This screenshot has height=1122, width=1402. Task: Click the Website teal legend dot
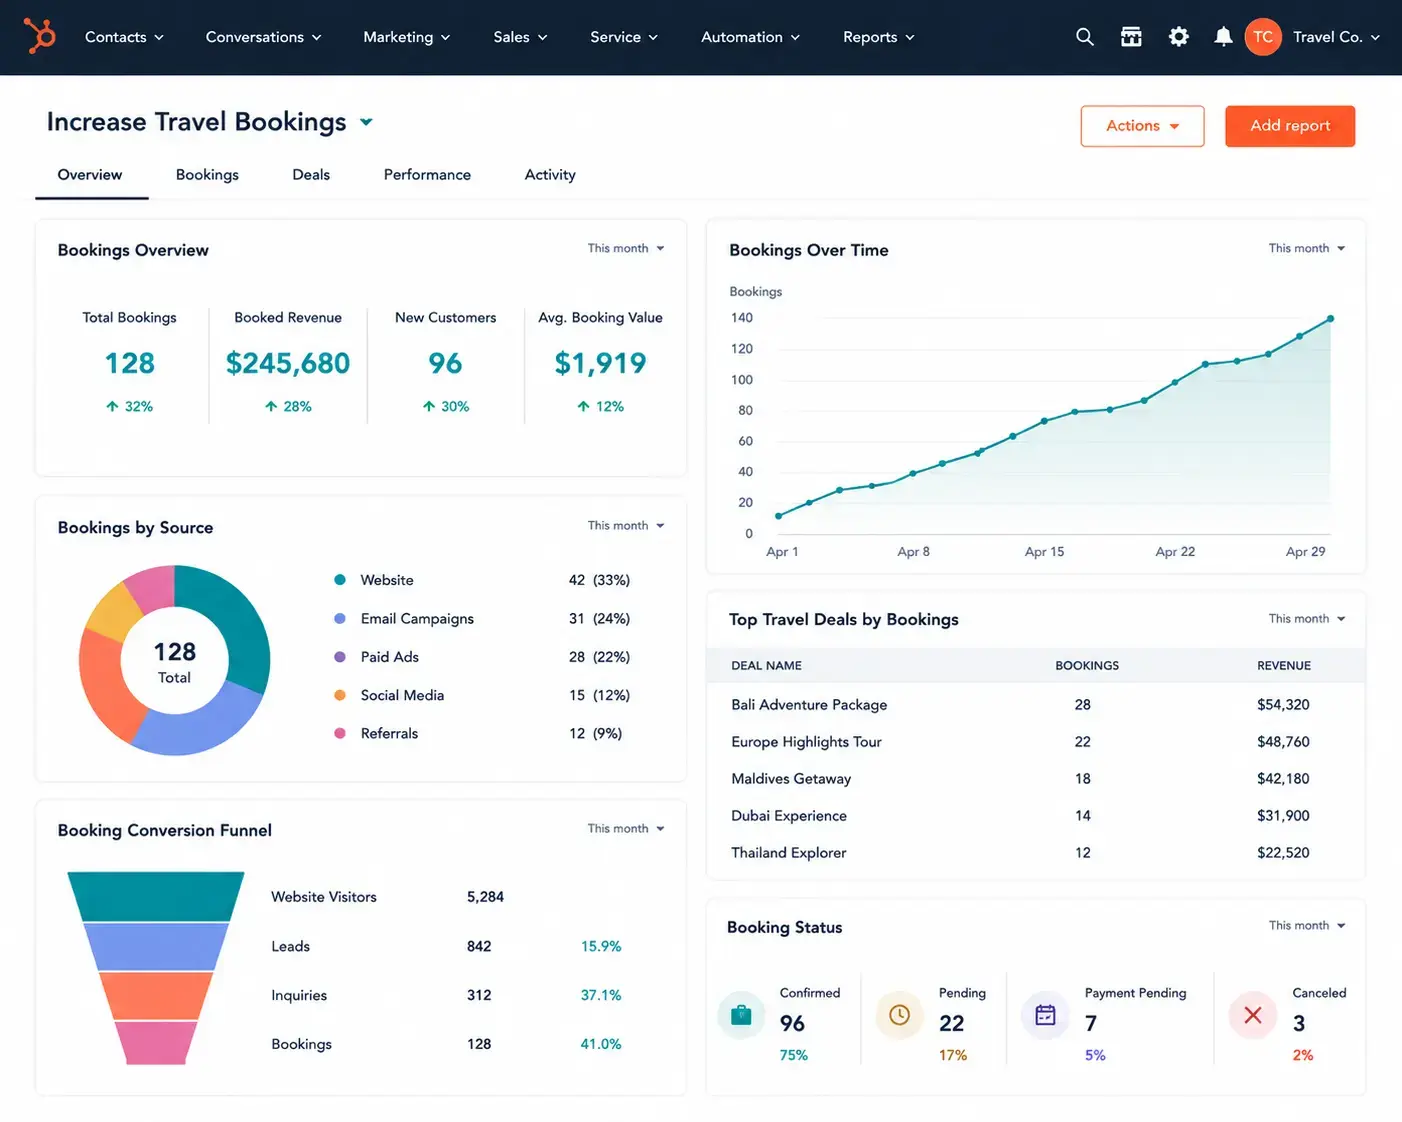(340, 580)
